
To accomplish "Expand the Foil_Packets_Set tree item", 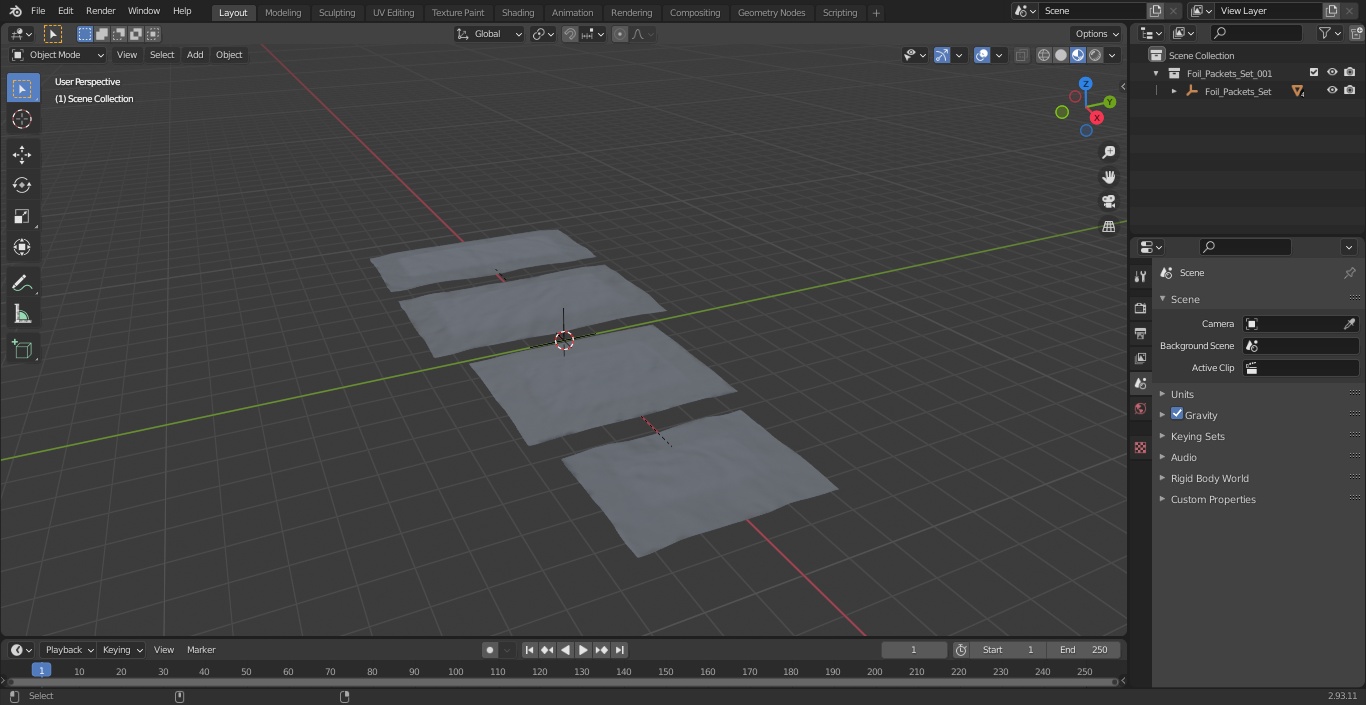I will (x=1174, y=91).
